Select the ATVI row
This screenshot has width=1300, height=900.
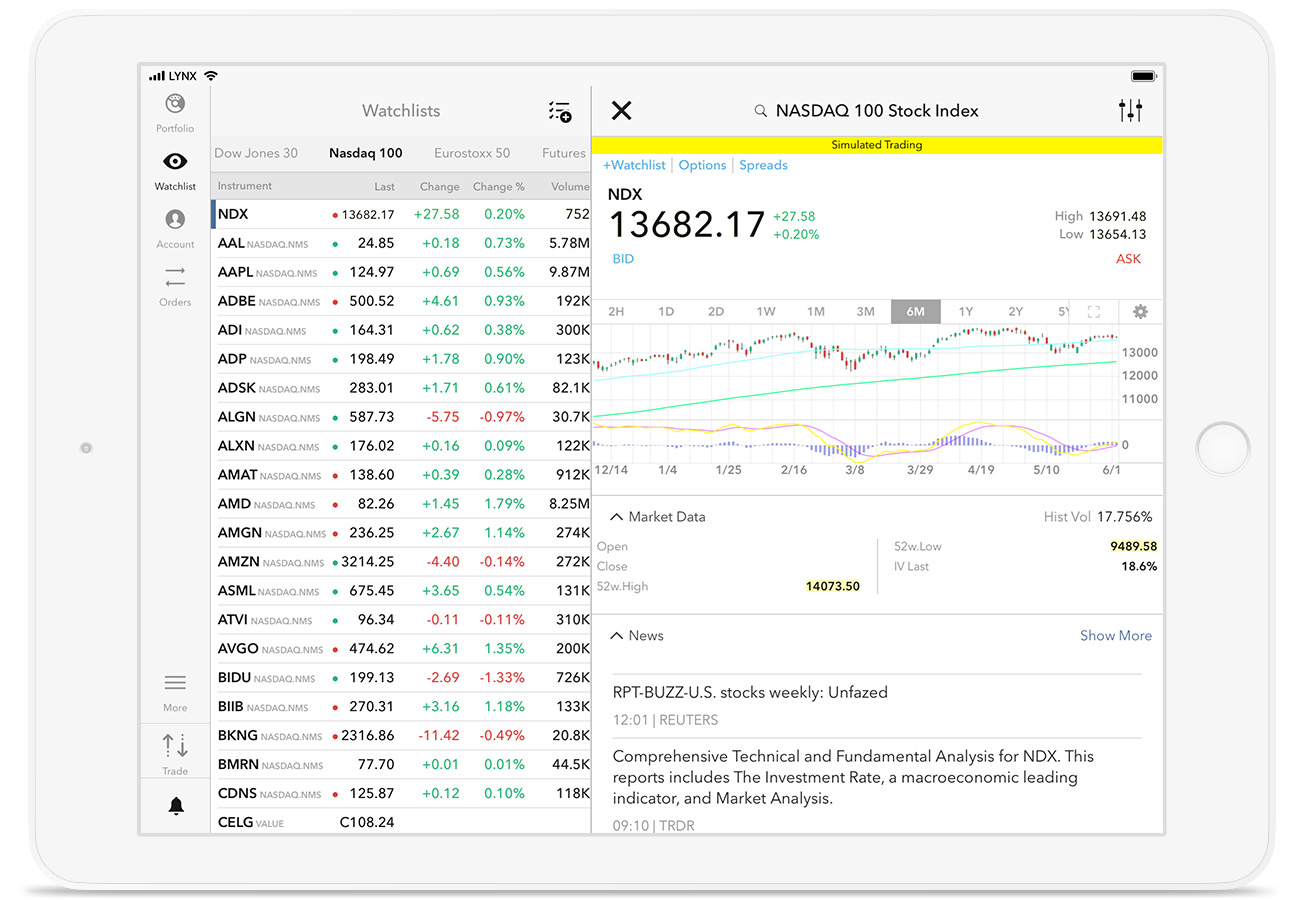pos(401,620)
